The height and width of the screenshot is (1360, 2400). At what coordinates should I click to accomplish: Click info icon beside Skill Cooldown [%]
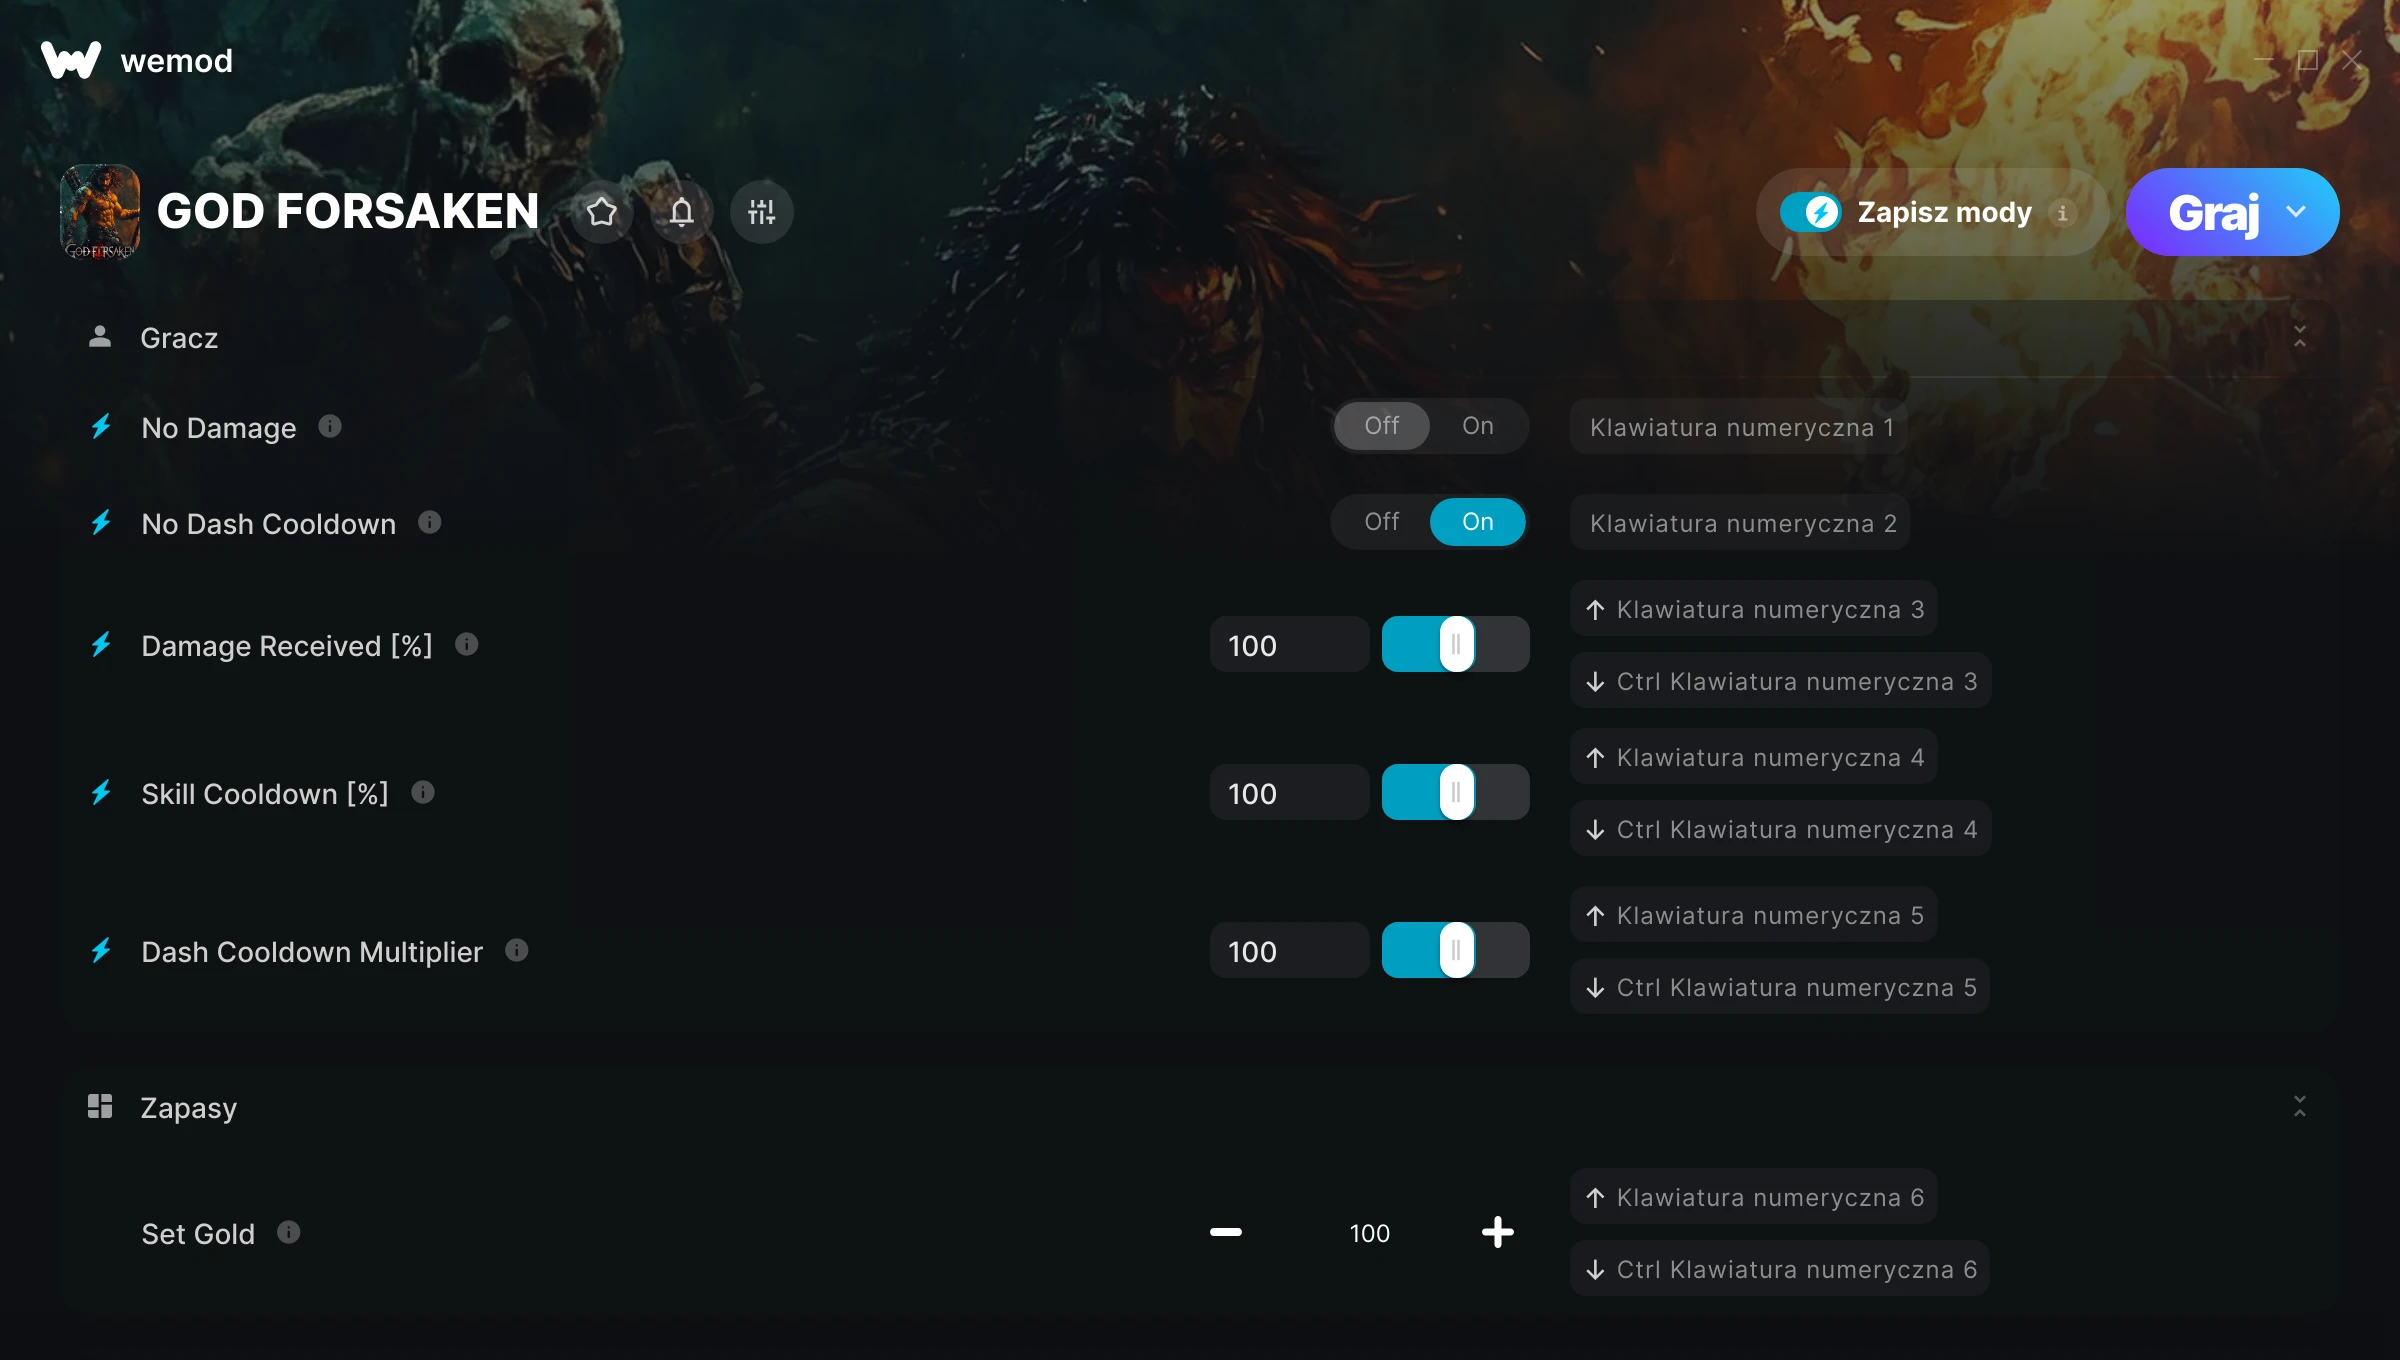pos(423,793)
